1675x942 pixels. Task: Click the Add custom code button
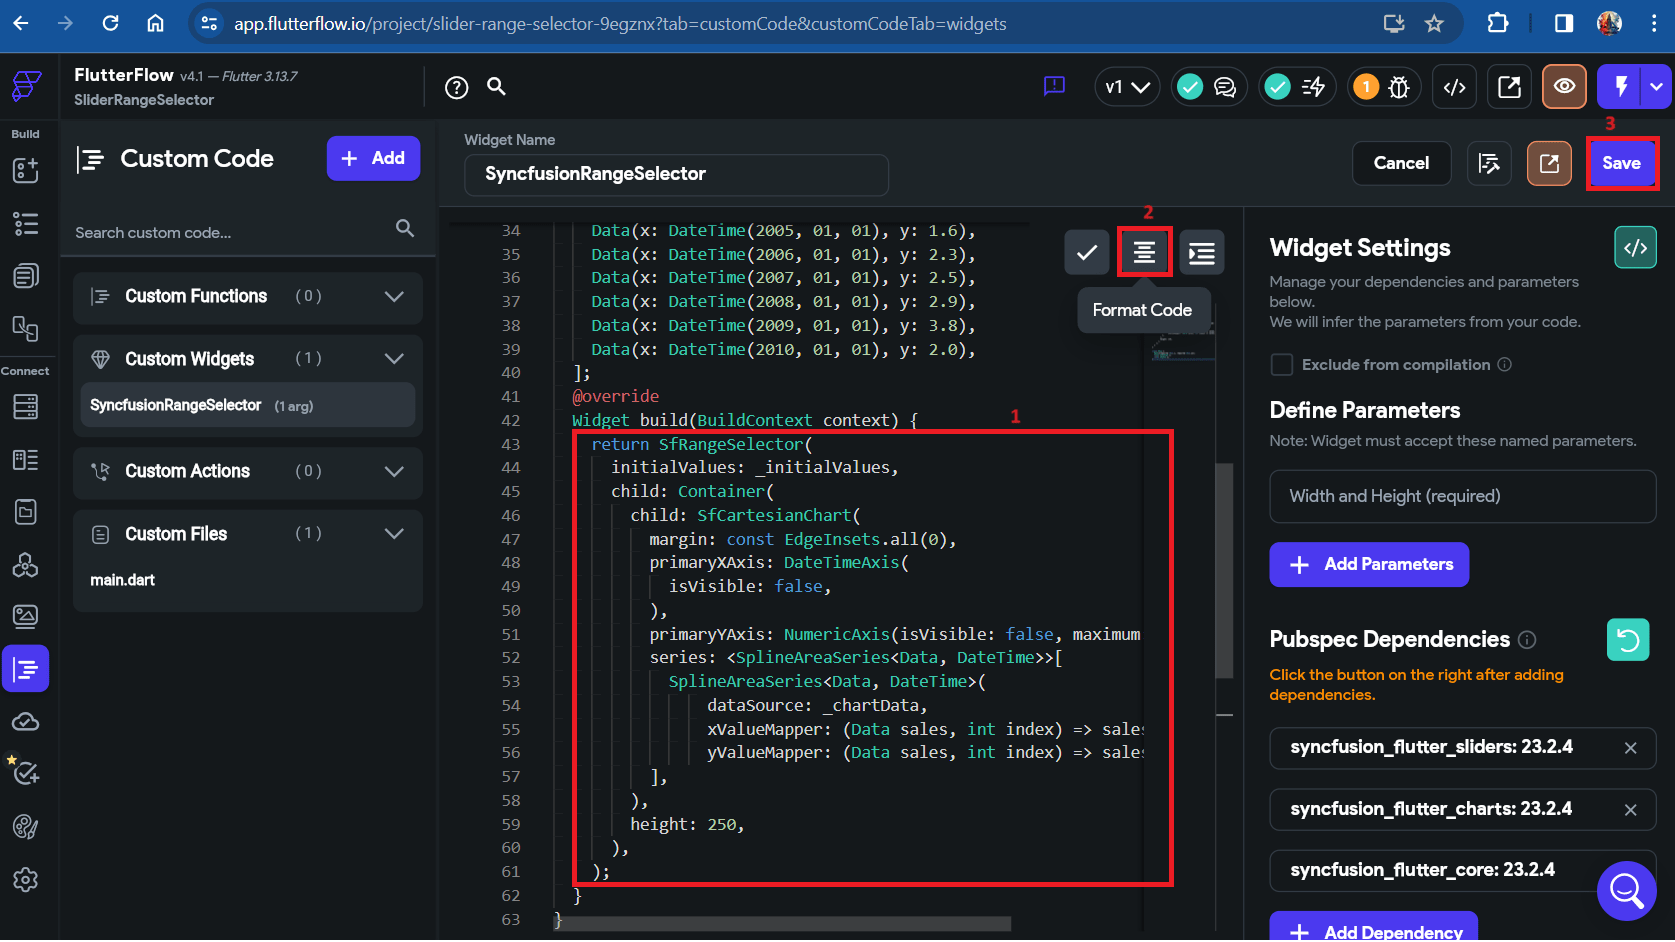coord(373,158)
